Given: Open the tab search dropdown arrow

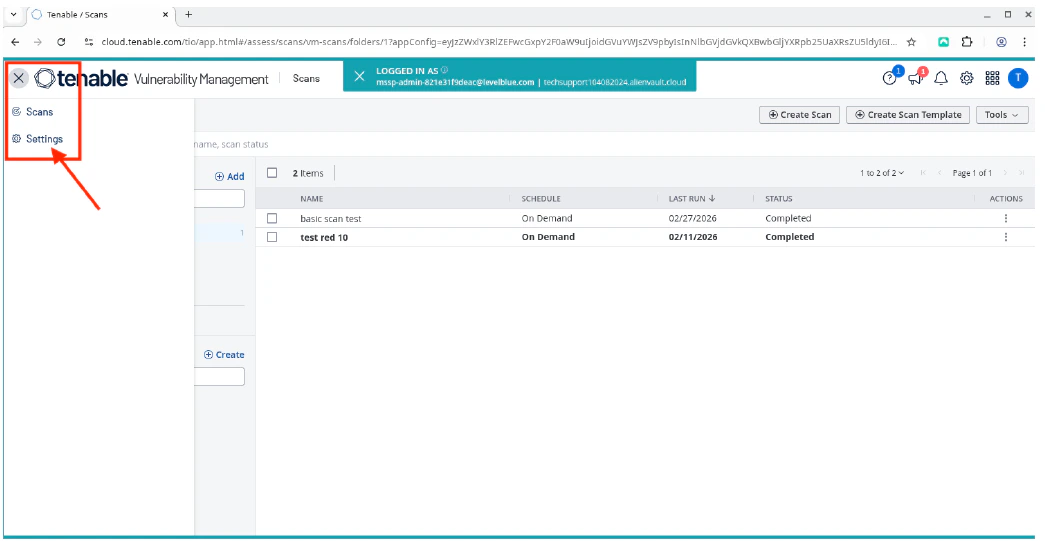Looking at the screenshot, I should point(14,14).
